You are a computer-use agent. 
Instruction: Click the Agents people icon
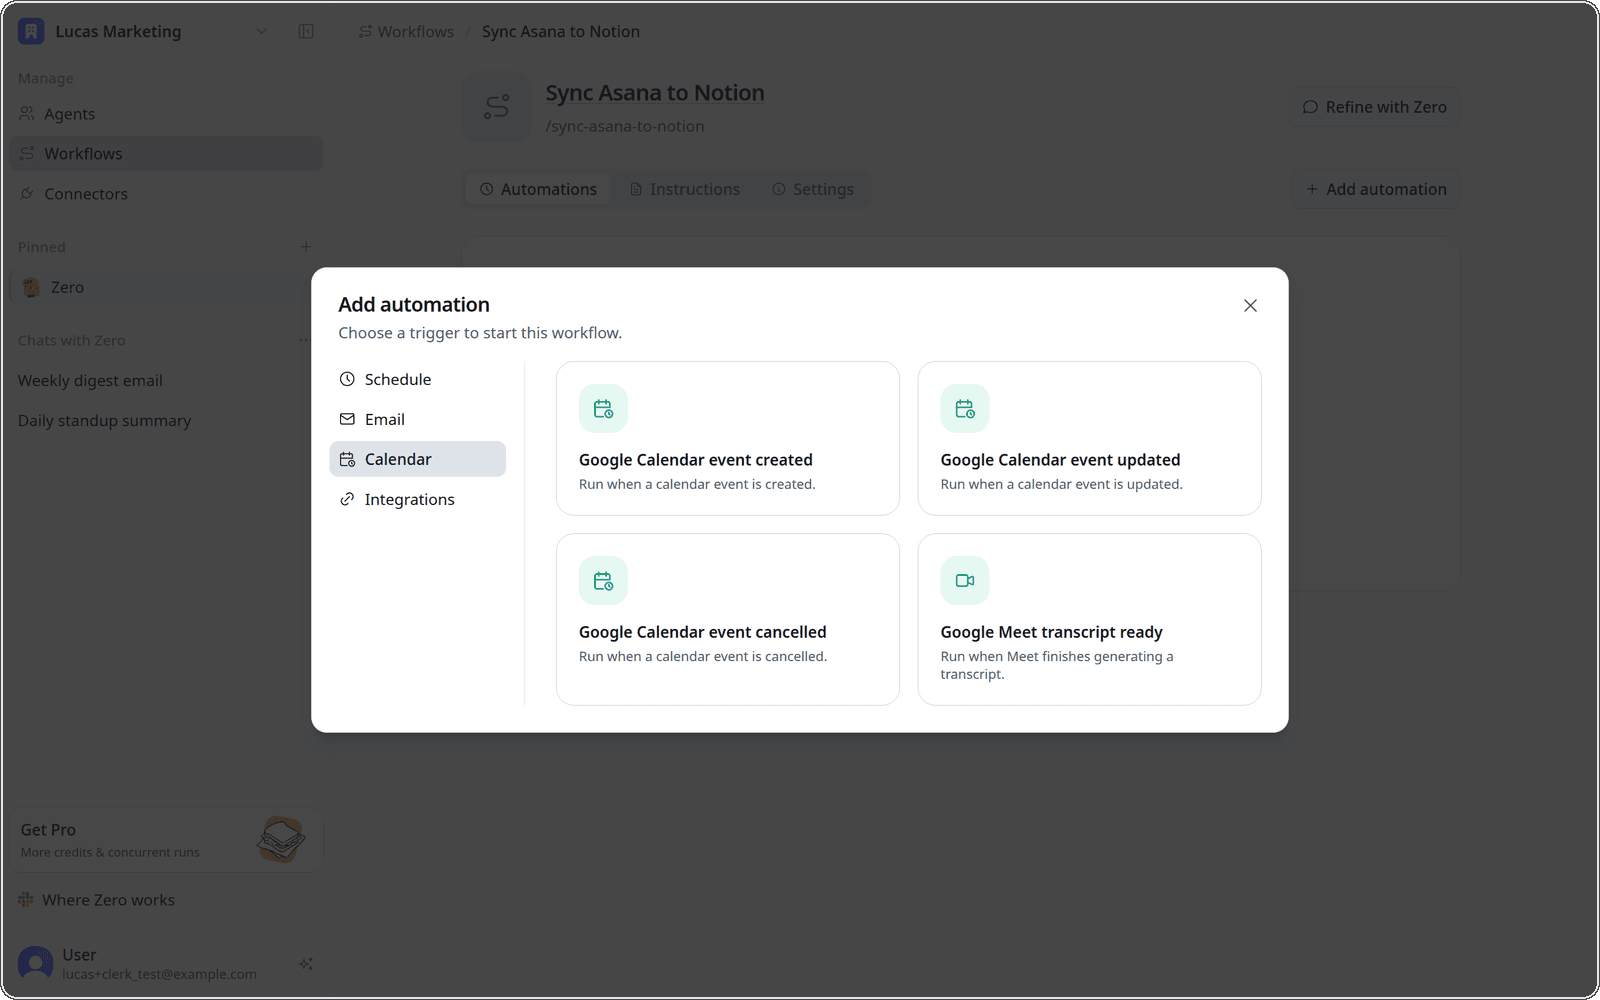coord(27,114)
